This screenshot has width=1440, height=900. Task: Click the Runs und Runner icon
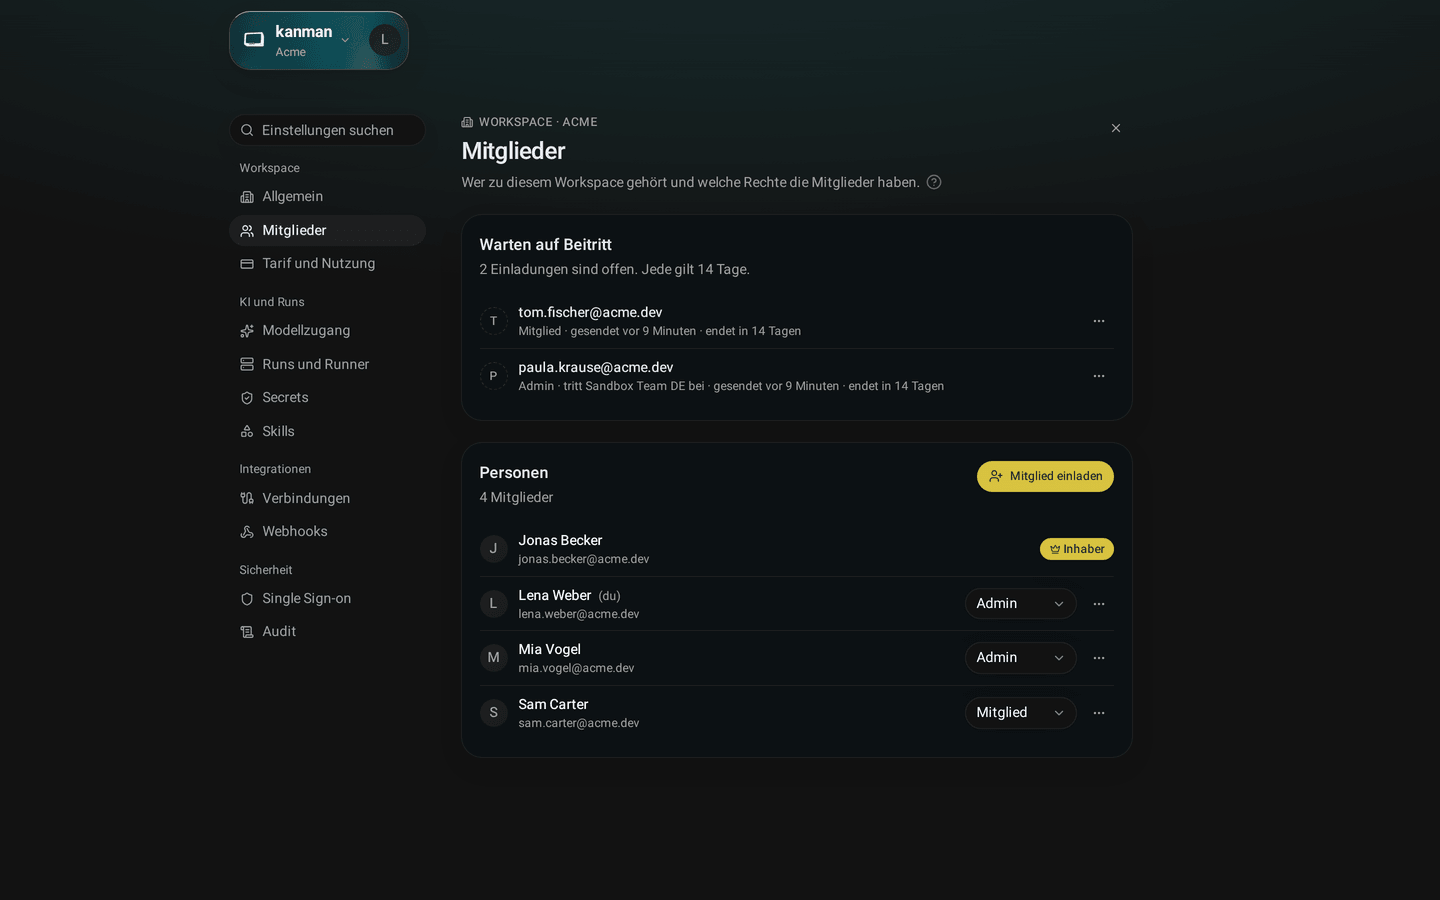coord(247,364)
